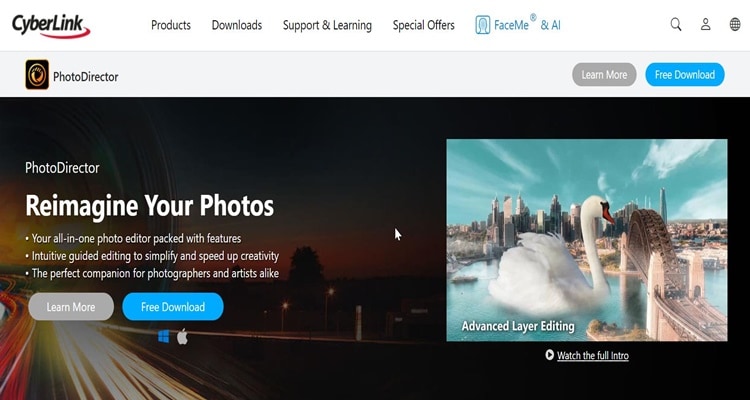
Task: Click the FaceMe face-scan icon
Action: [x=483, y=25]
